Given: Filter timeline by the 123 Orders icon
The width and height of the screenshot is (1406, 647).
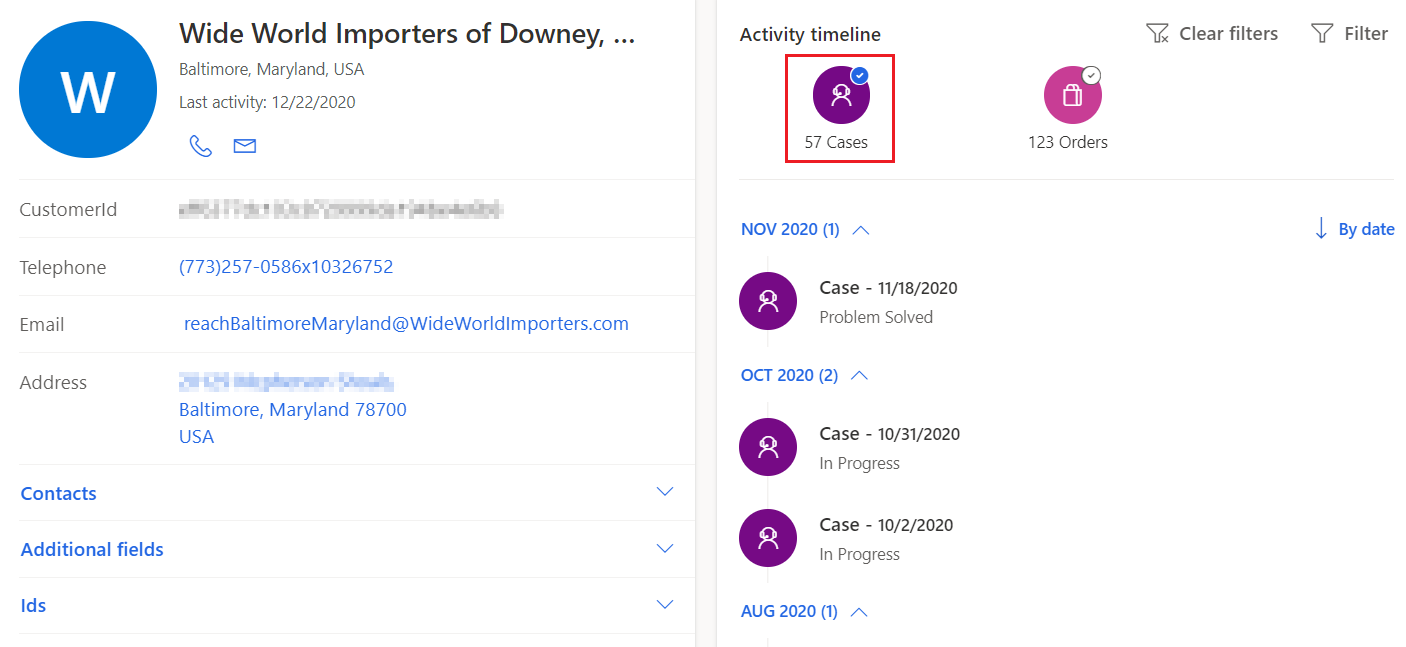Looking at the screenshot, I should [x=1071, y=94].
